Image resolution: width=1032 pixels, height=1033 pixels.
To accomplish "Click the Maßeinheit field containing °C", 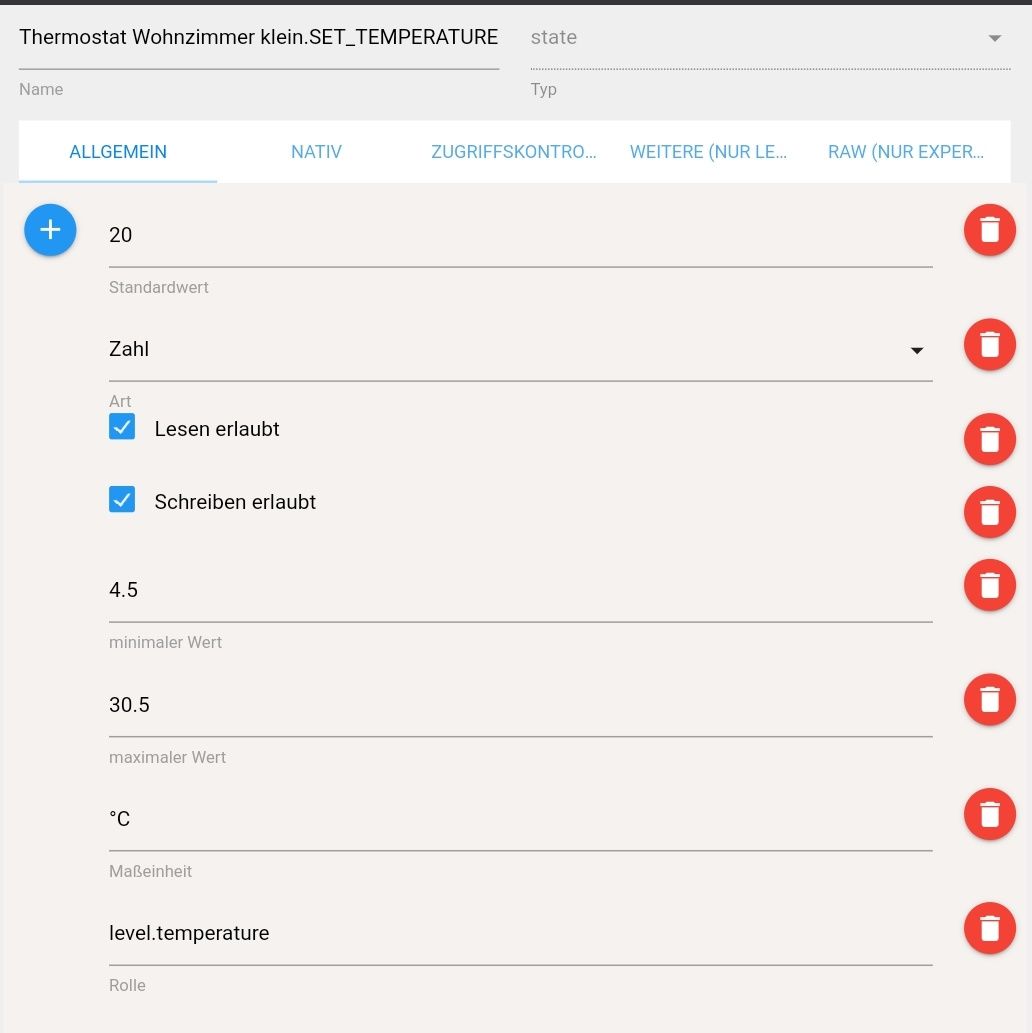I will (x=521, y=819).
